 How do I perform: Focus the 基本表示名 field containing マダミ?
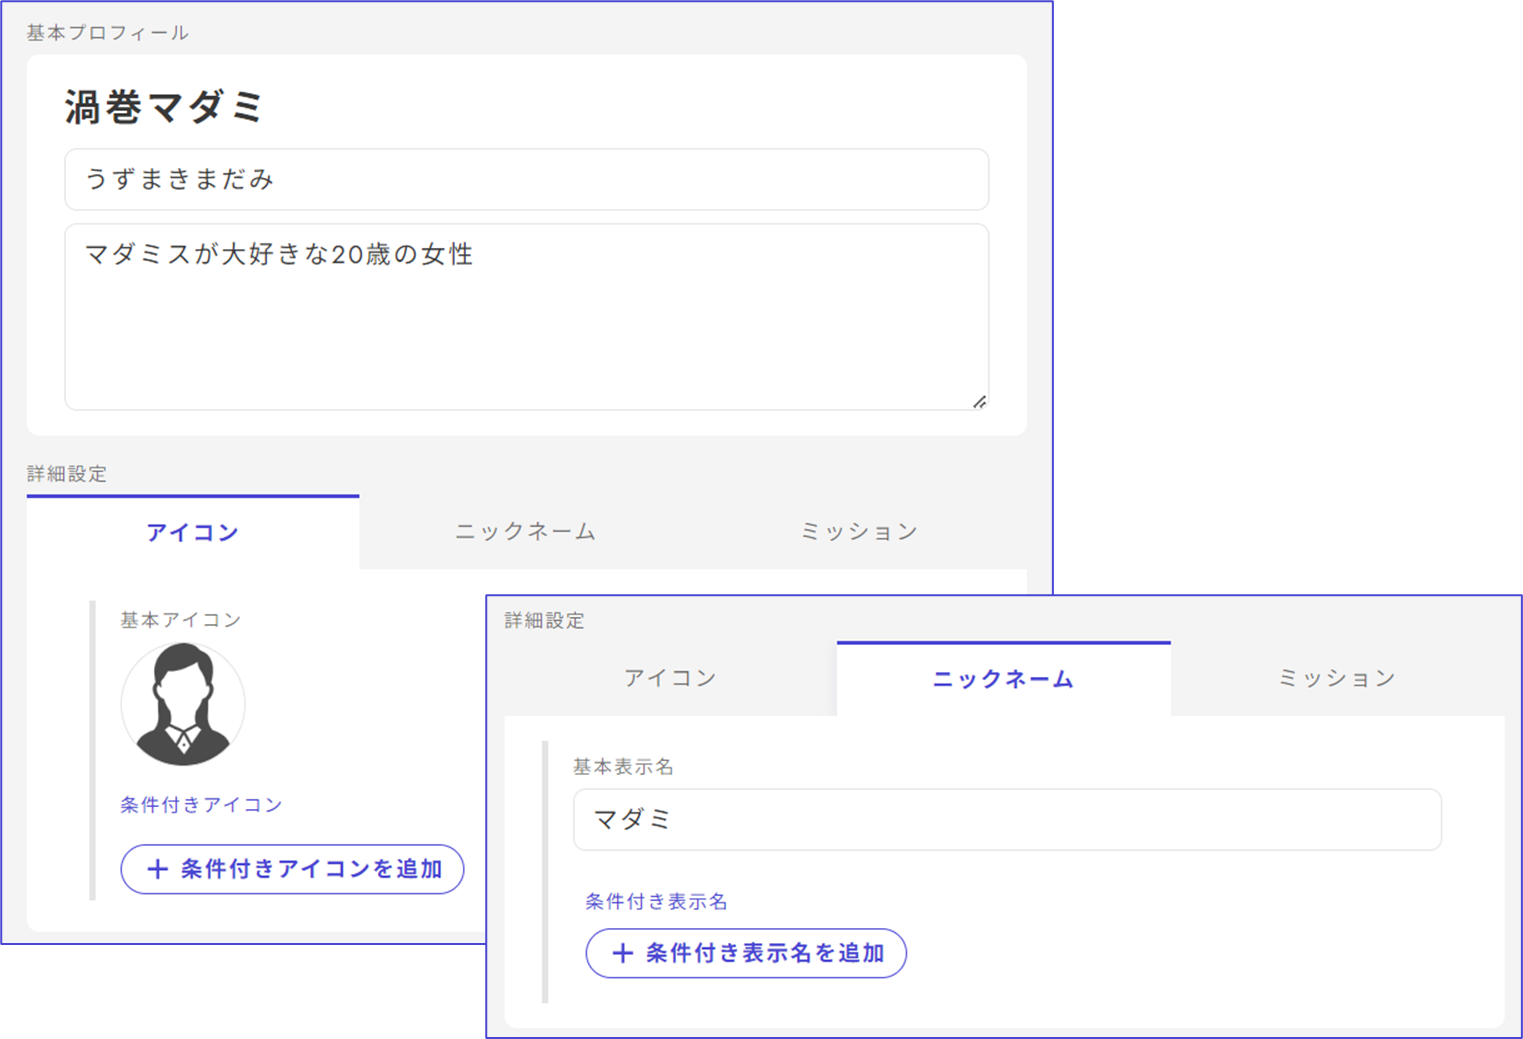[1006, 820]
